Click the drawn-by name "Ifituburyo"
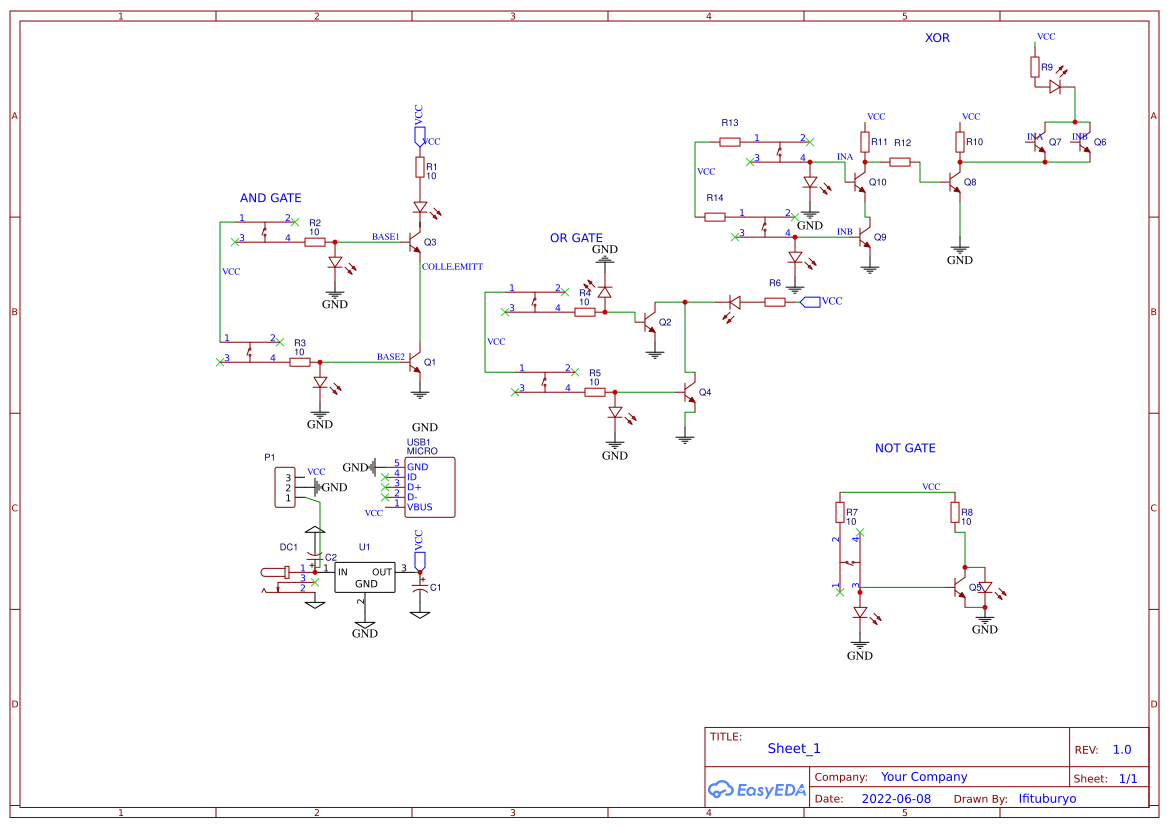Screen dimensions: 1169x828 pos(1047,799)
